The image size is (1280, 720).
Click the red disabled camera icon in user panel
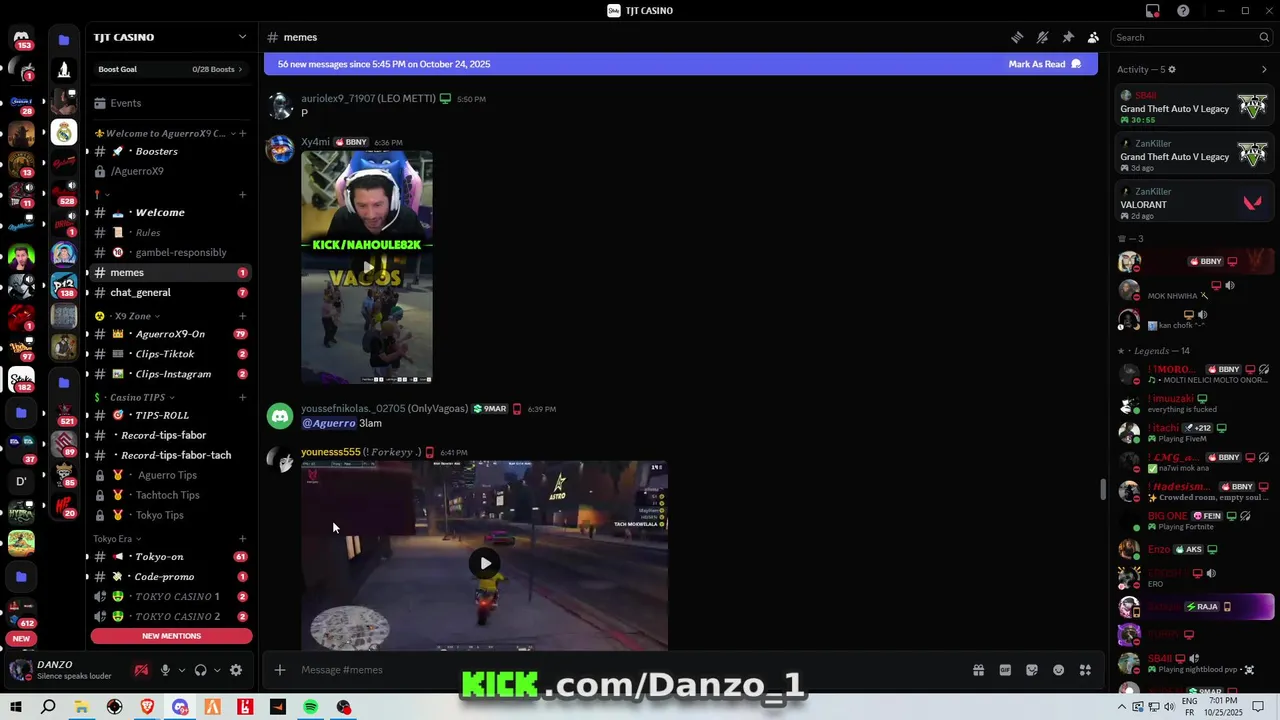(x=141, y=670)
